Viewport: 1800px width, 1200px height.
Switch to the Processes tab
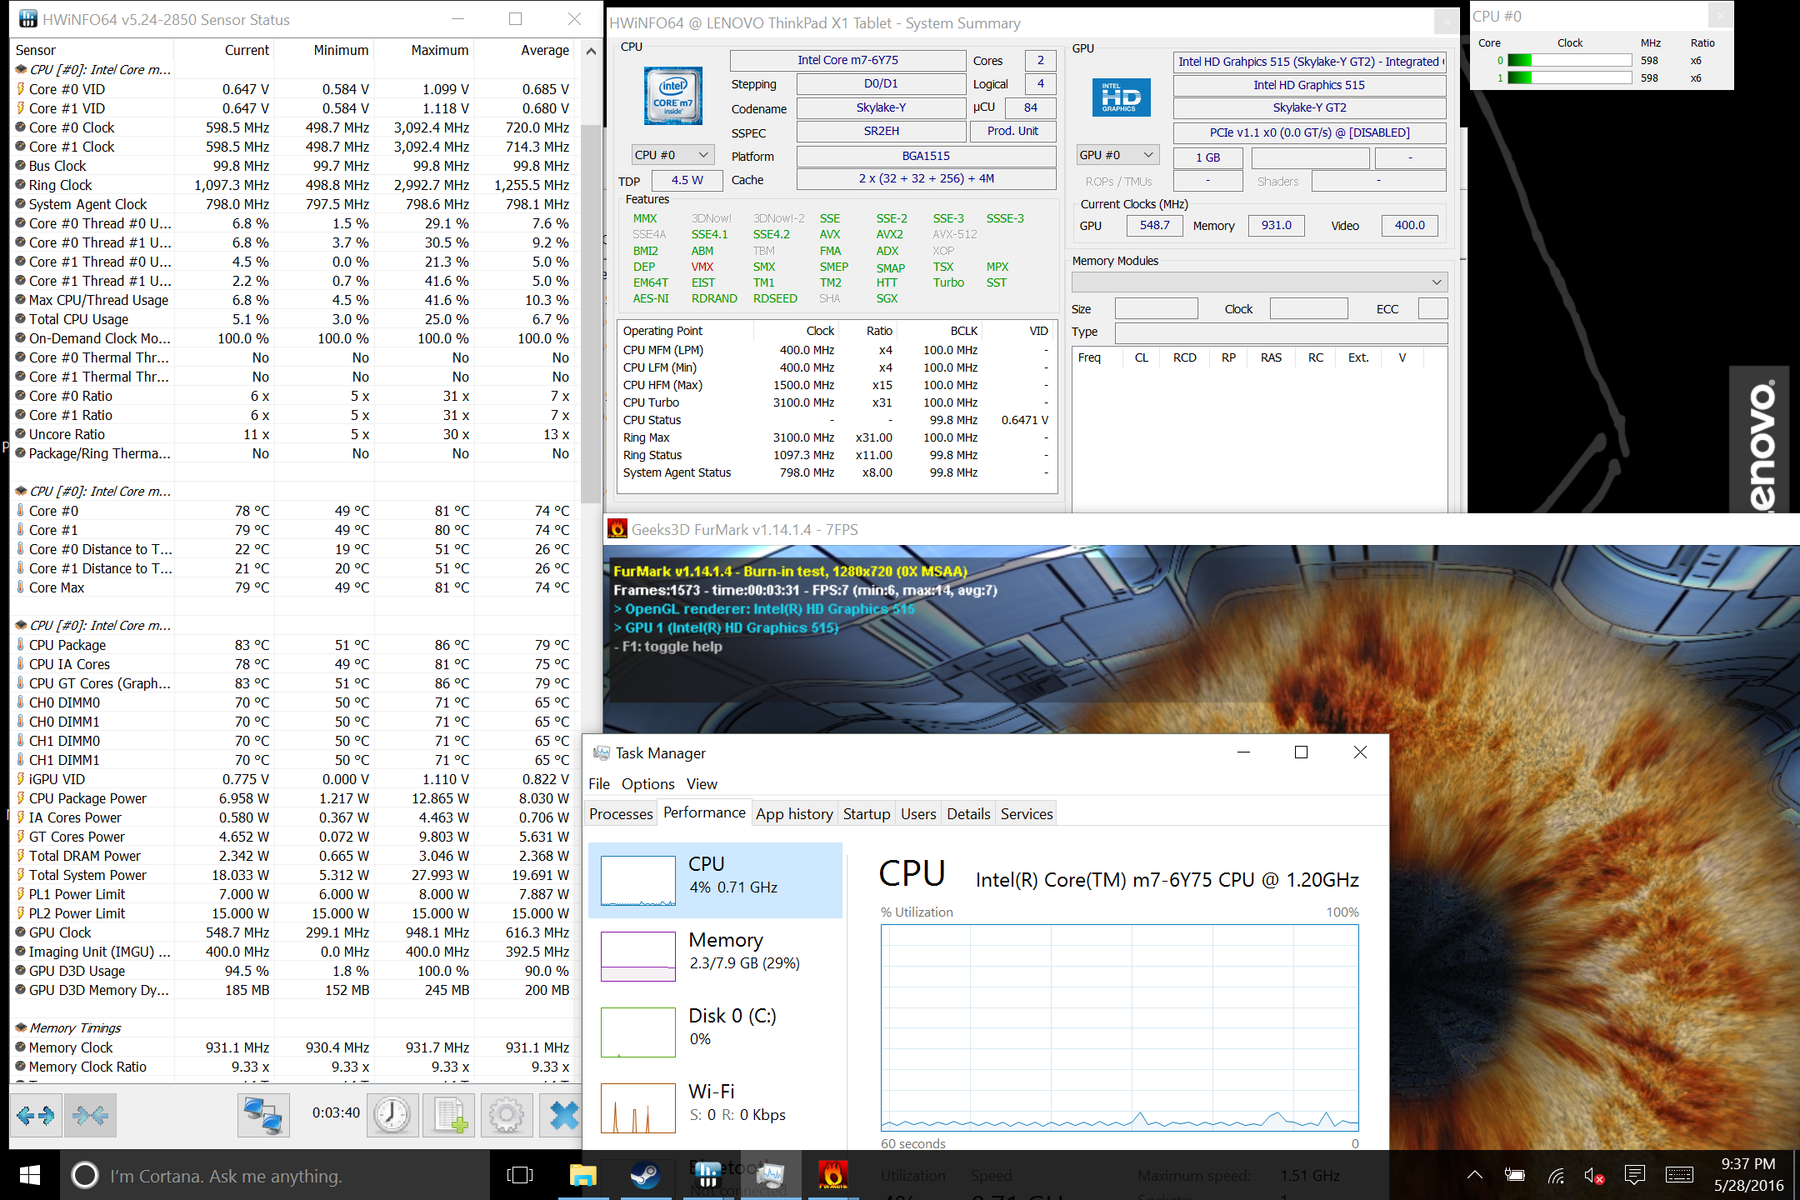point(621,814)
